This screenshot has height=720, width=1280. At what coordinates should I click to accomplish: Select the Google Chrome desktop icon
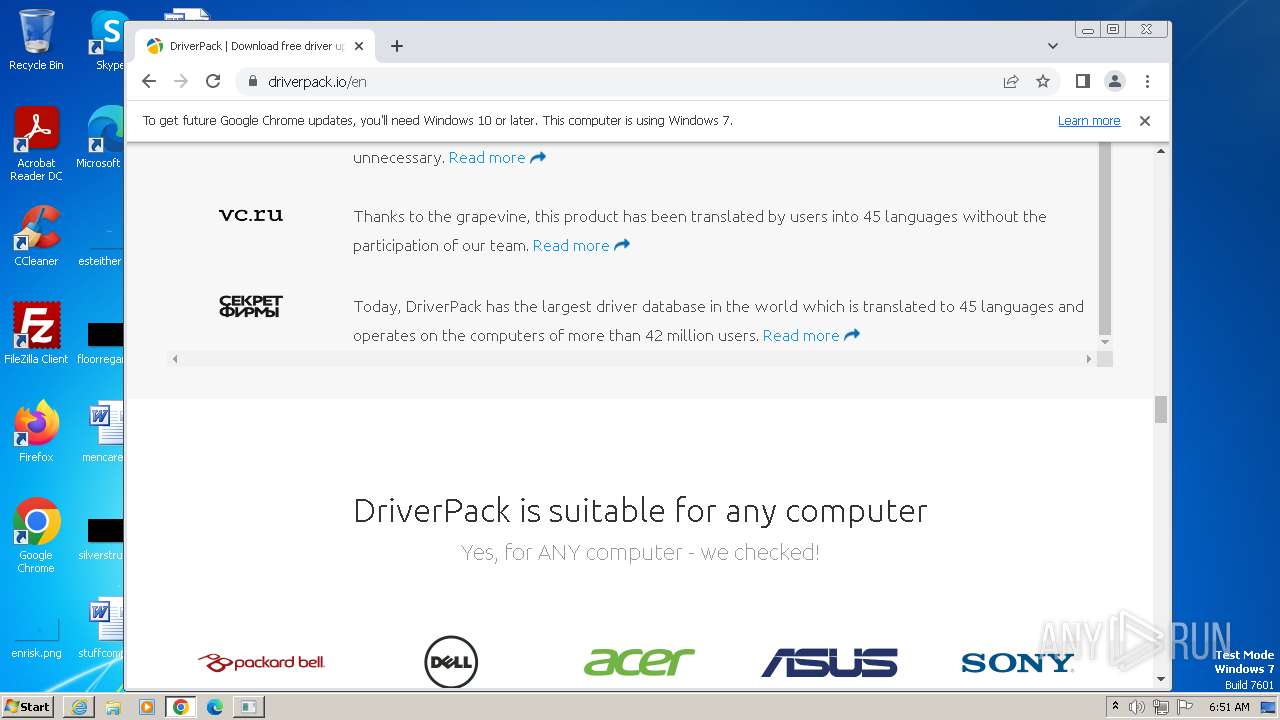click(x=36, y=535)
